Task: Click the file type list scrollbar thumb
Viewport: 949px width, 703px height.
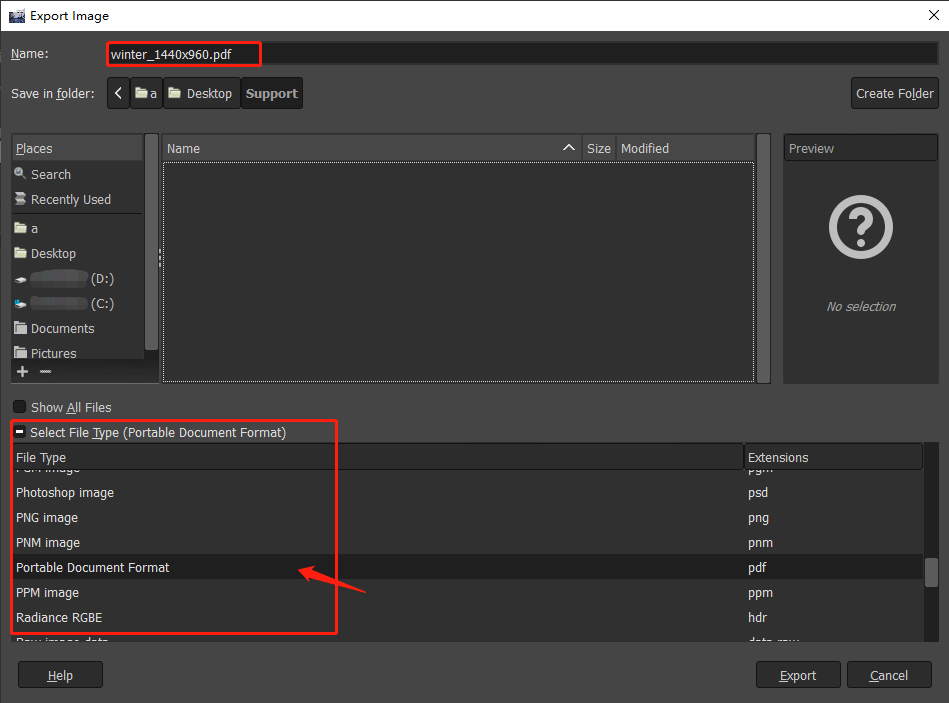Action: pos(931,572)
